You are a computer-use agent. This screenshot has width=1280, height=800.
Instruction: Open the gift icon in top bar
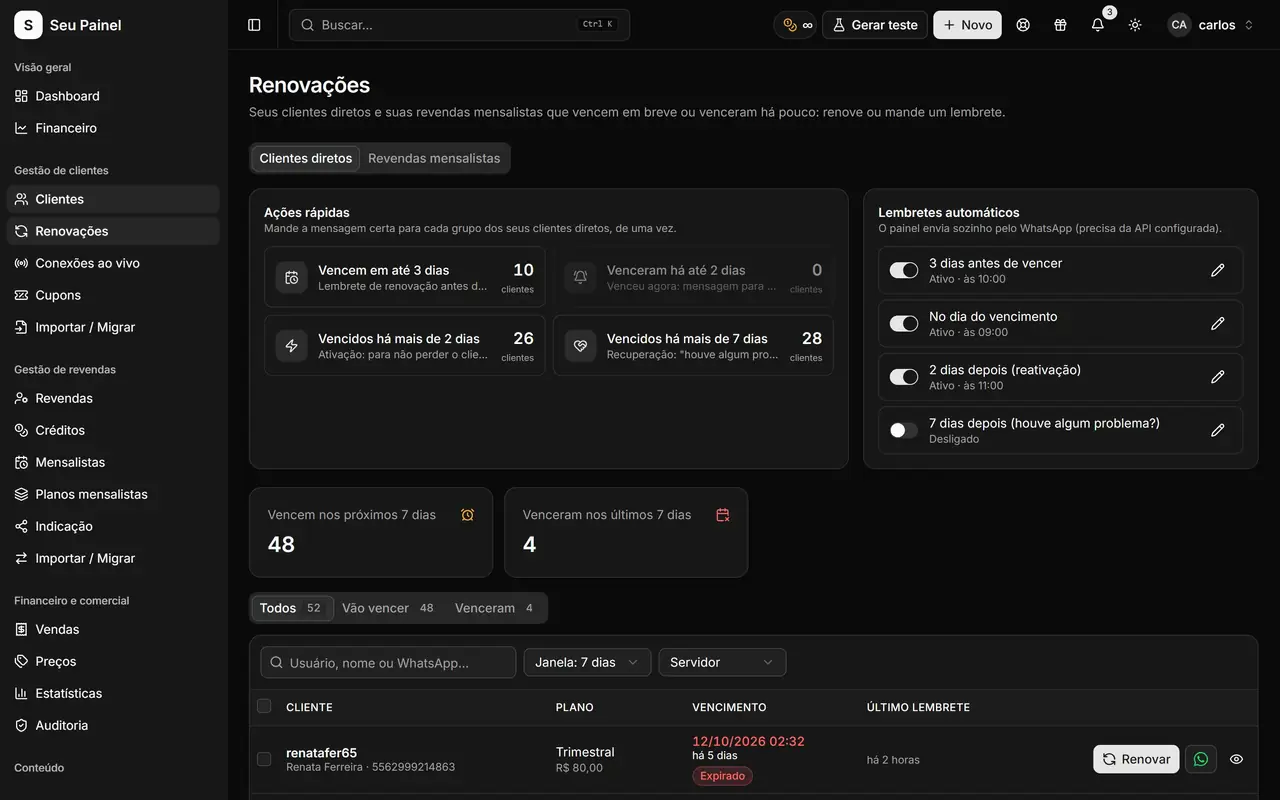click(x=1060, y=25)
